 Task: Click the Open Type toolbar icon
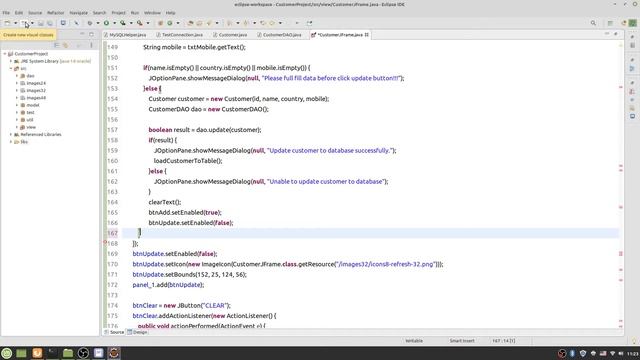(x=190, y=23)
